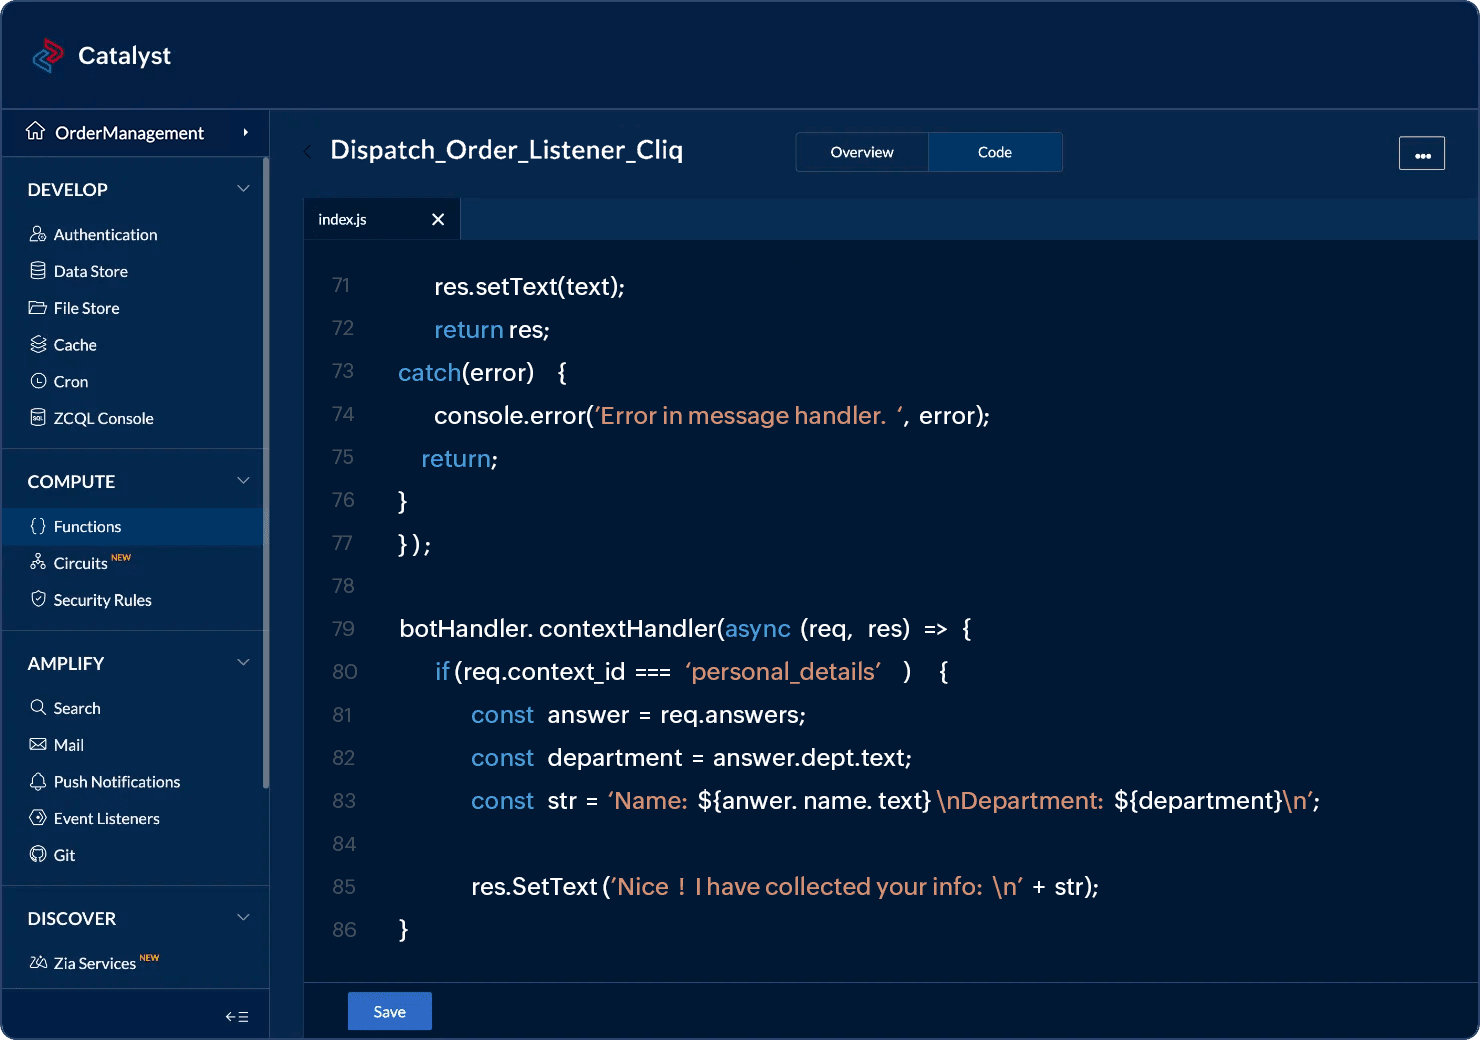Place the cursor on the res.setText(text) line
This screenshot has width=1480, height=1040.
pos(529,287)
